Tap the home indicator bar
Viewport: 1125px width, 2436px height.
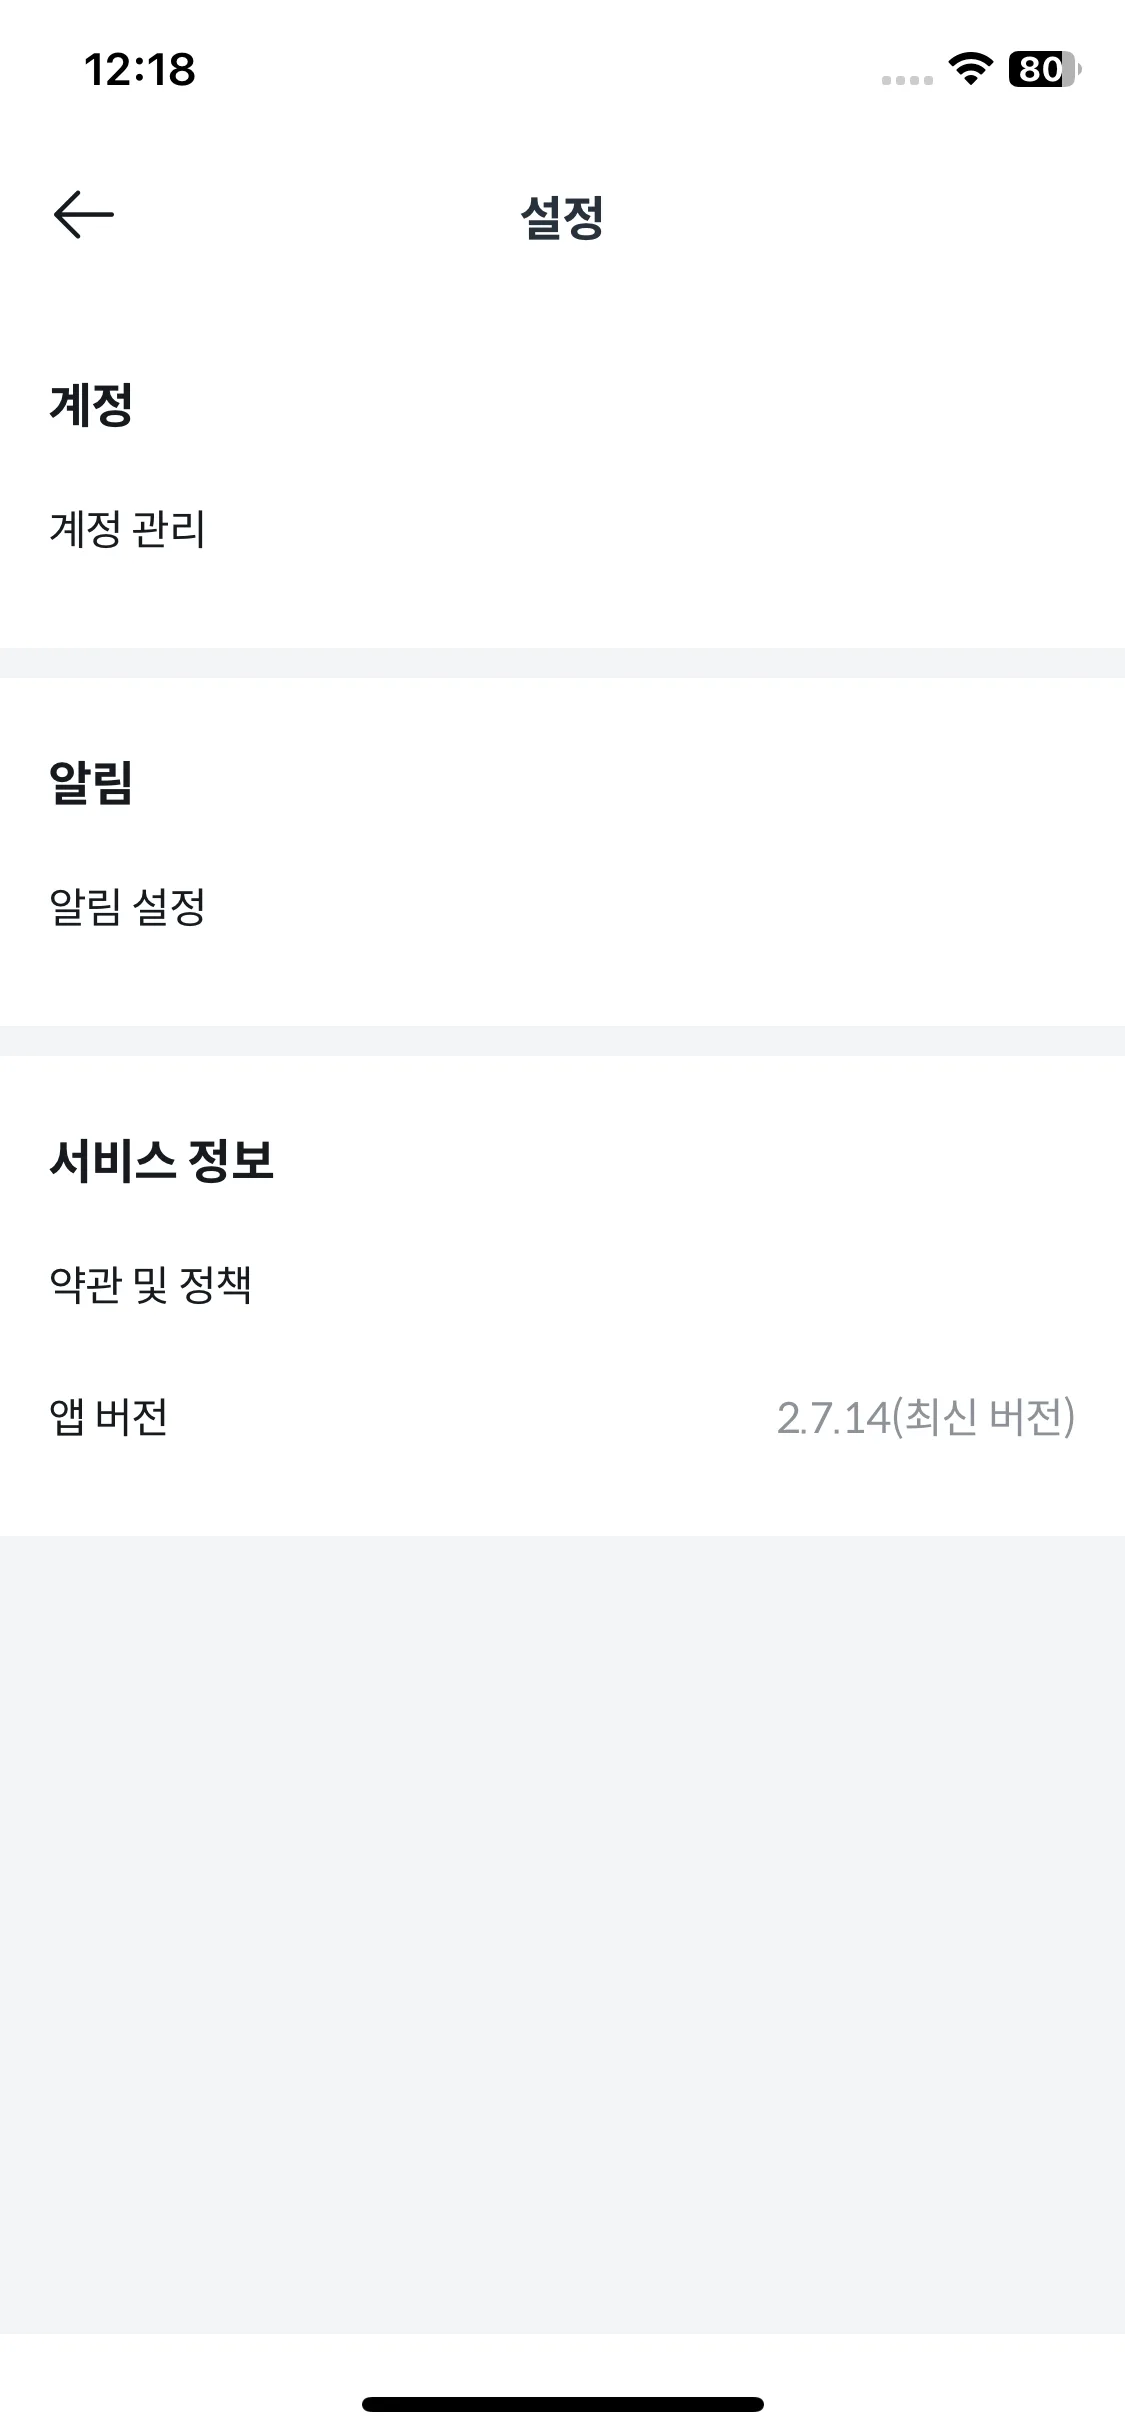[x=563, y=2404]
